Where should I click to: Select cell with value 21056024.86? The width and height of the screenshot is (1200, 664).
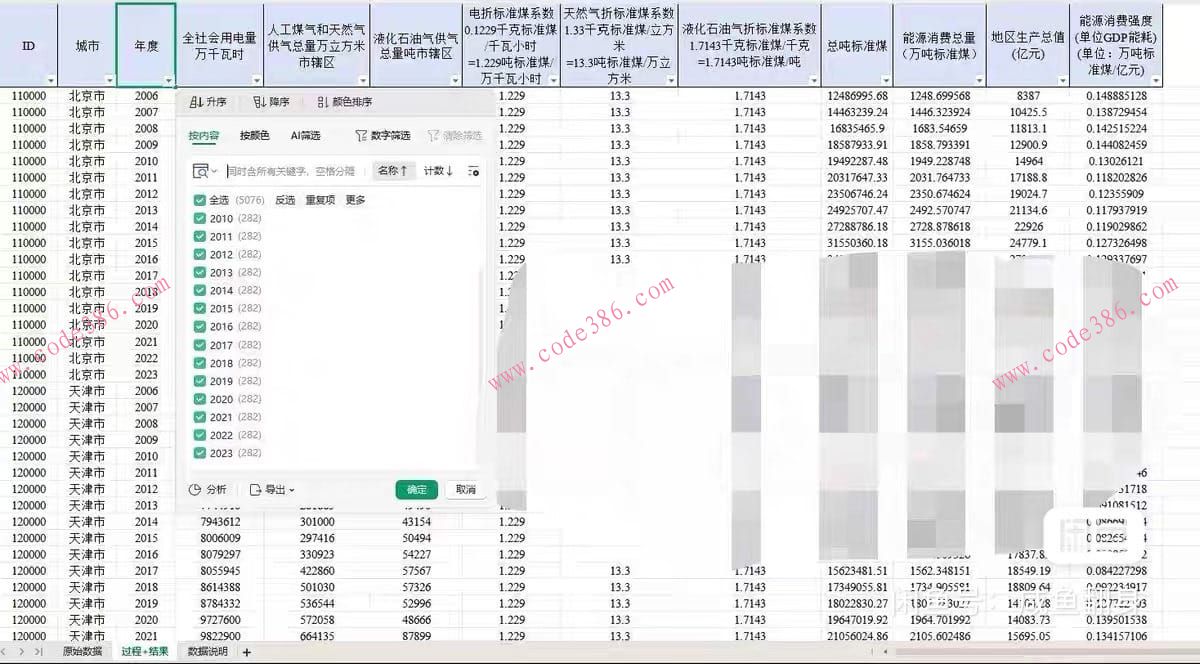(857, 636)
